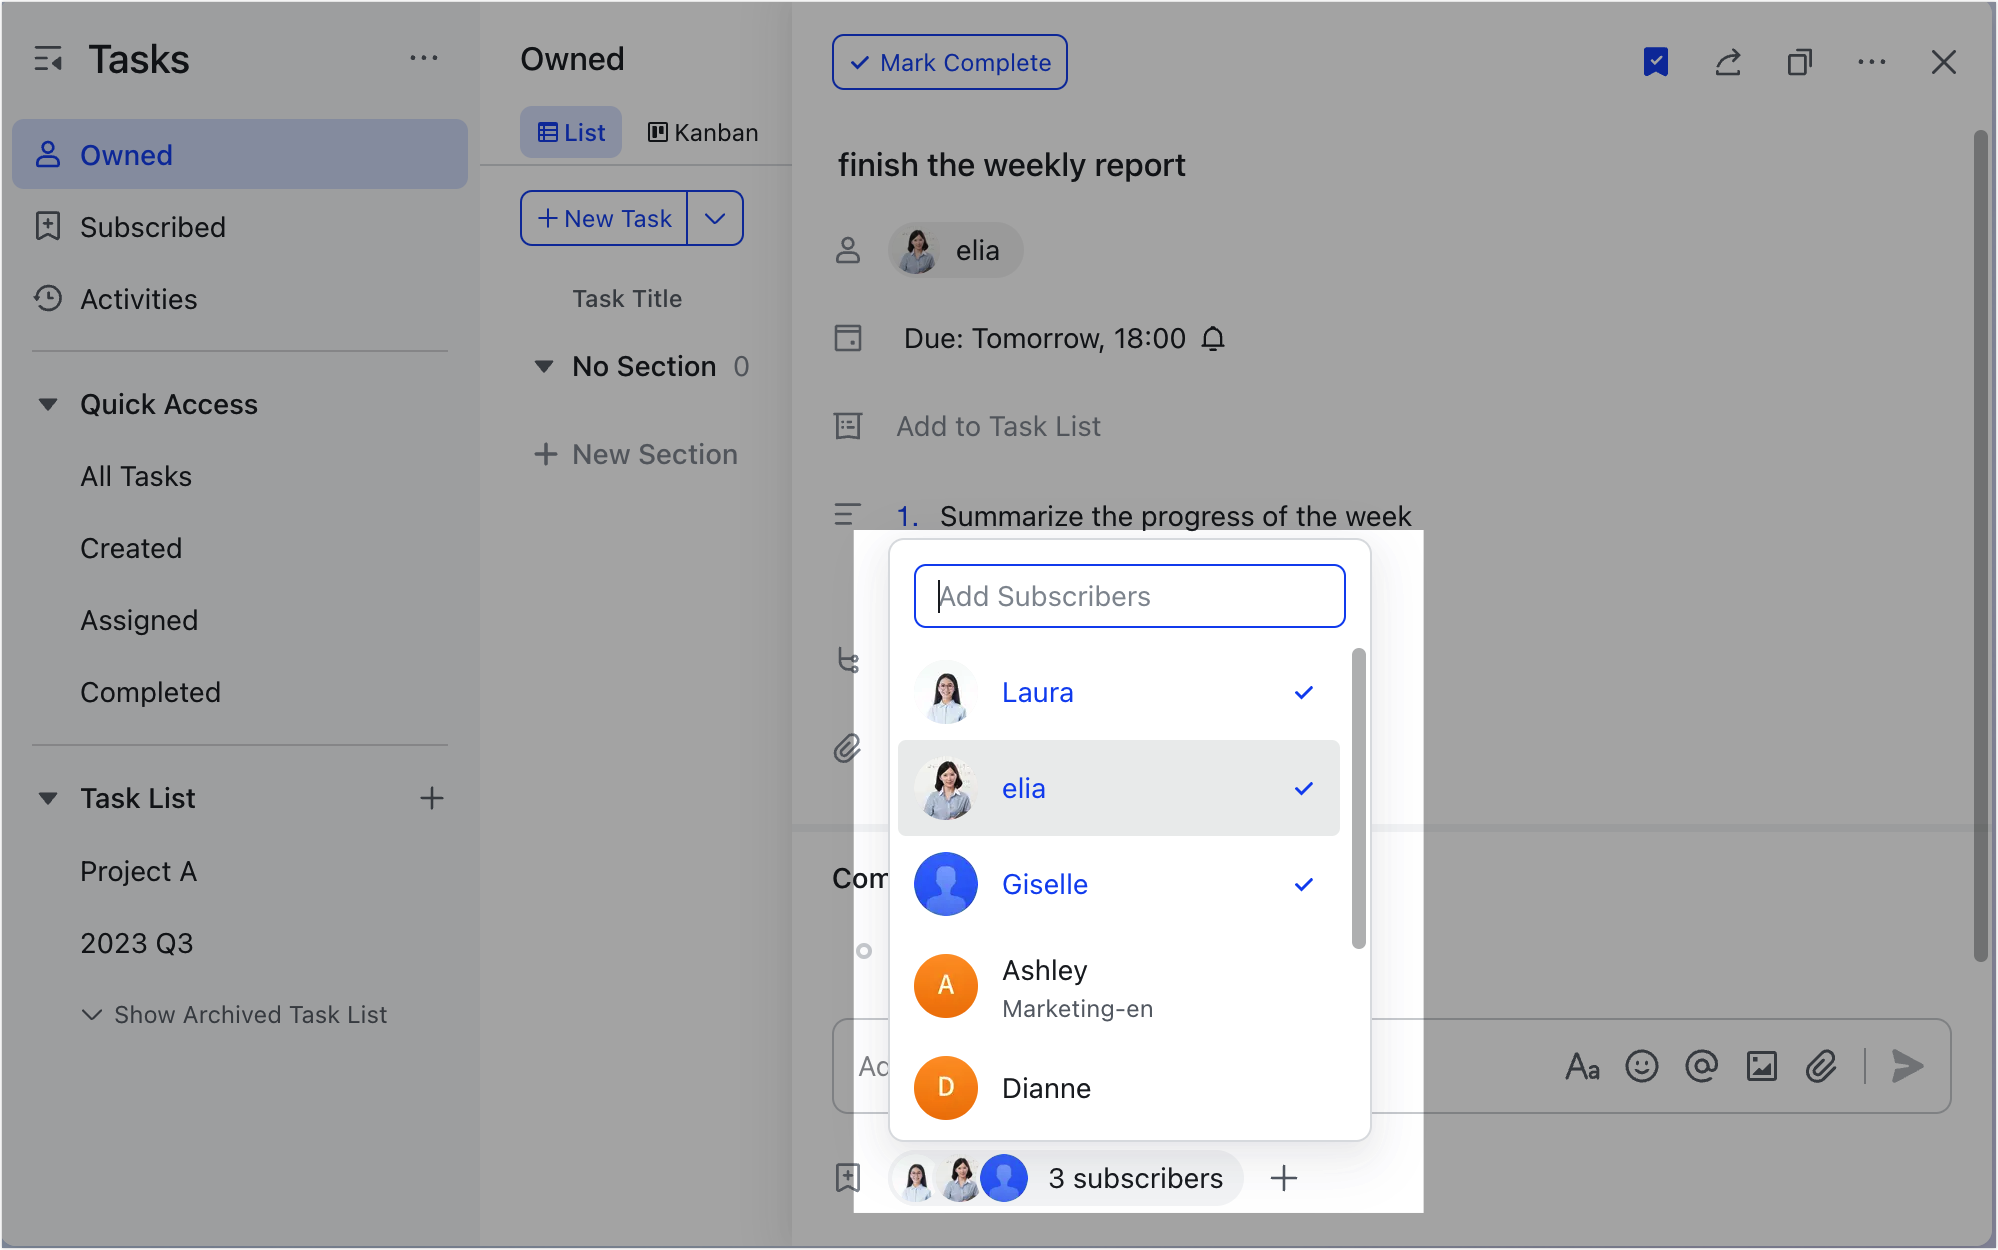This screenshot has width=1998, height=1250.
Task: Collapse the Quick Access section
Action: click(48, 404)
